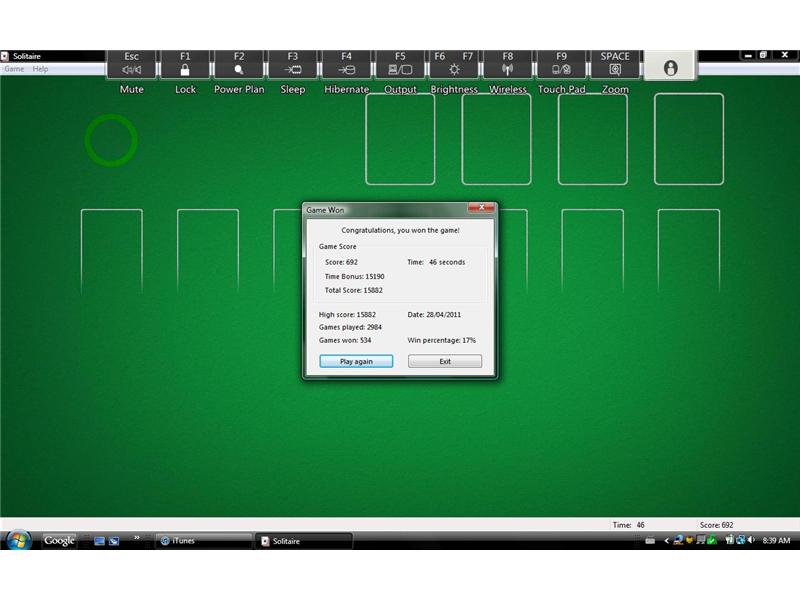Close the Game Won dialog

pos(481,207)
